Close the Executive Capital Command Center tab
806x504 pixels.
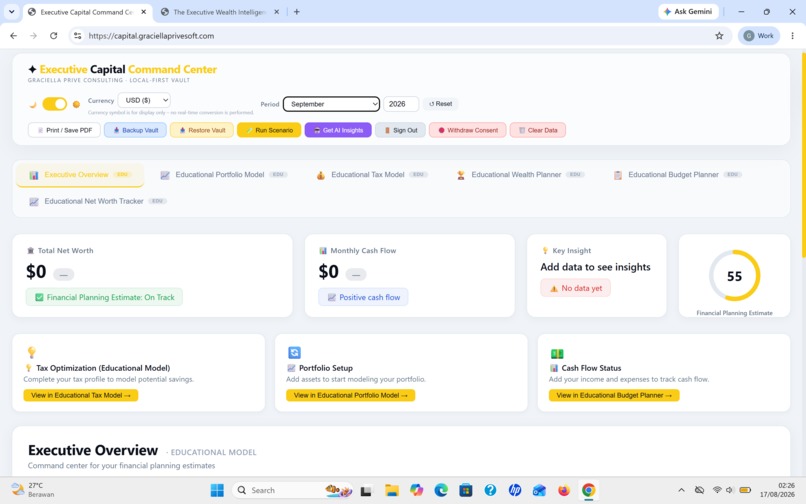(x=143, y=12)
